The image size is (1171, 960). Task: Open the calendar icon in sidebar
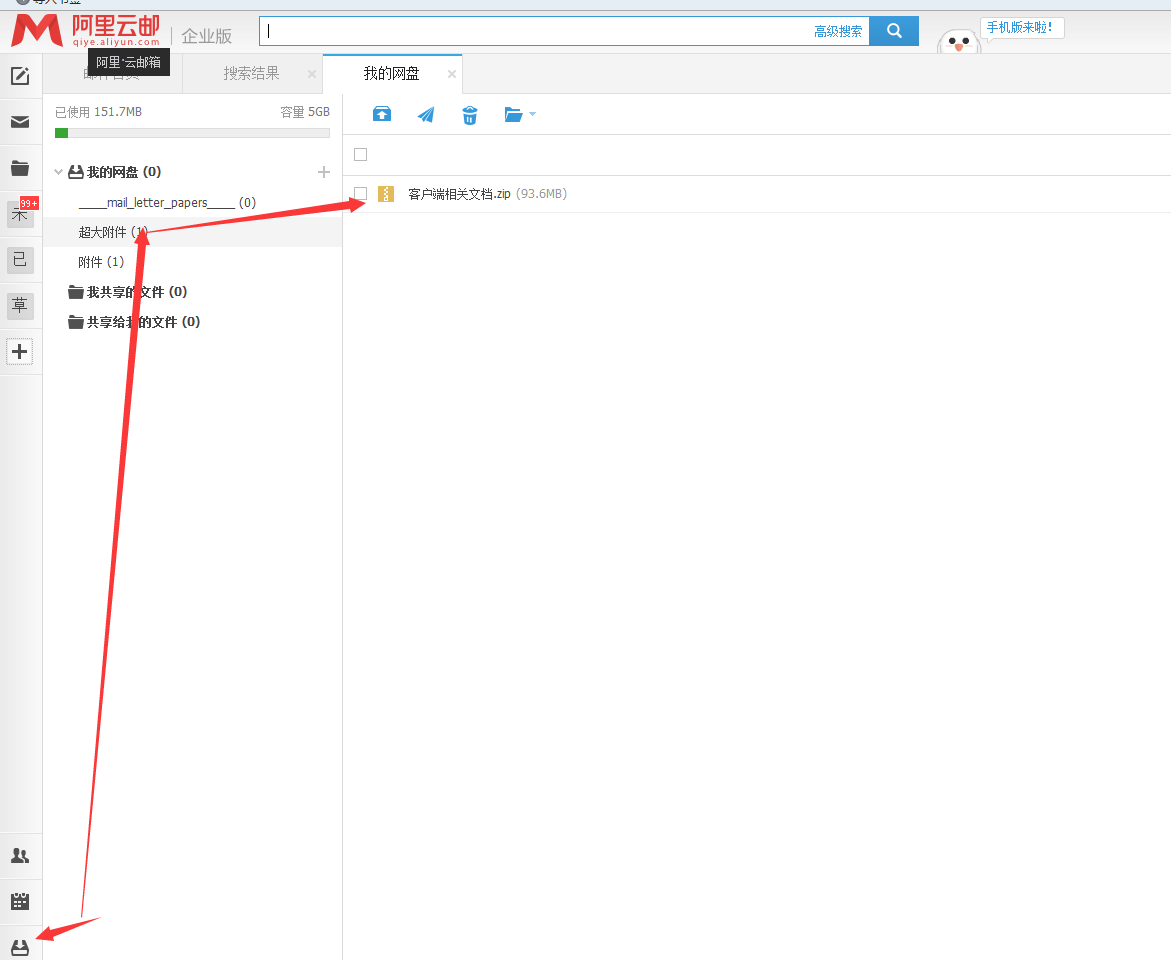(x=20, y=901)
